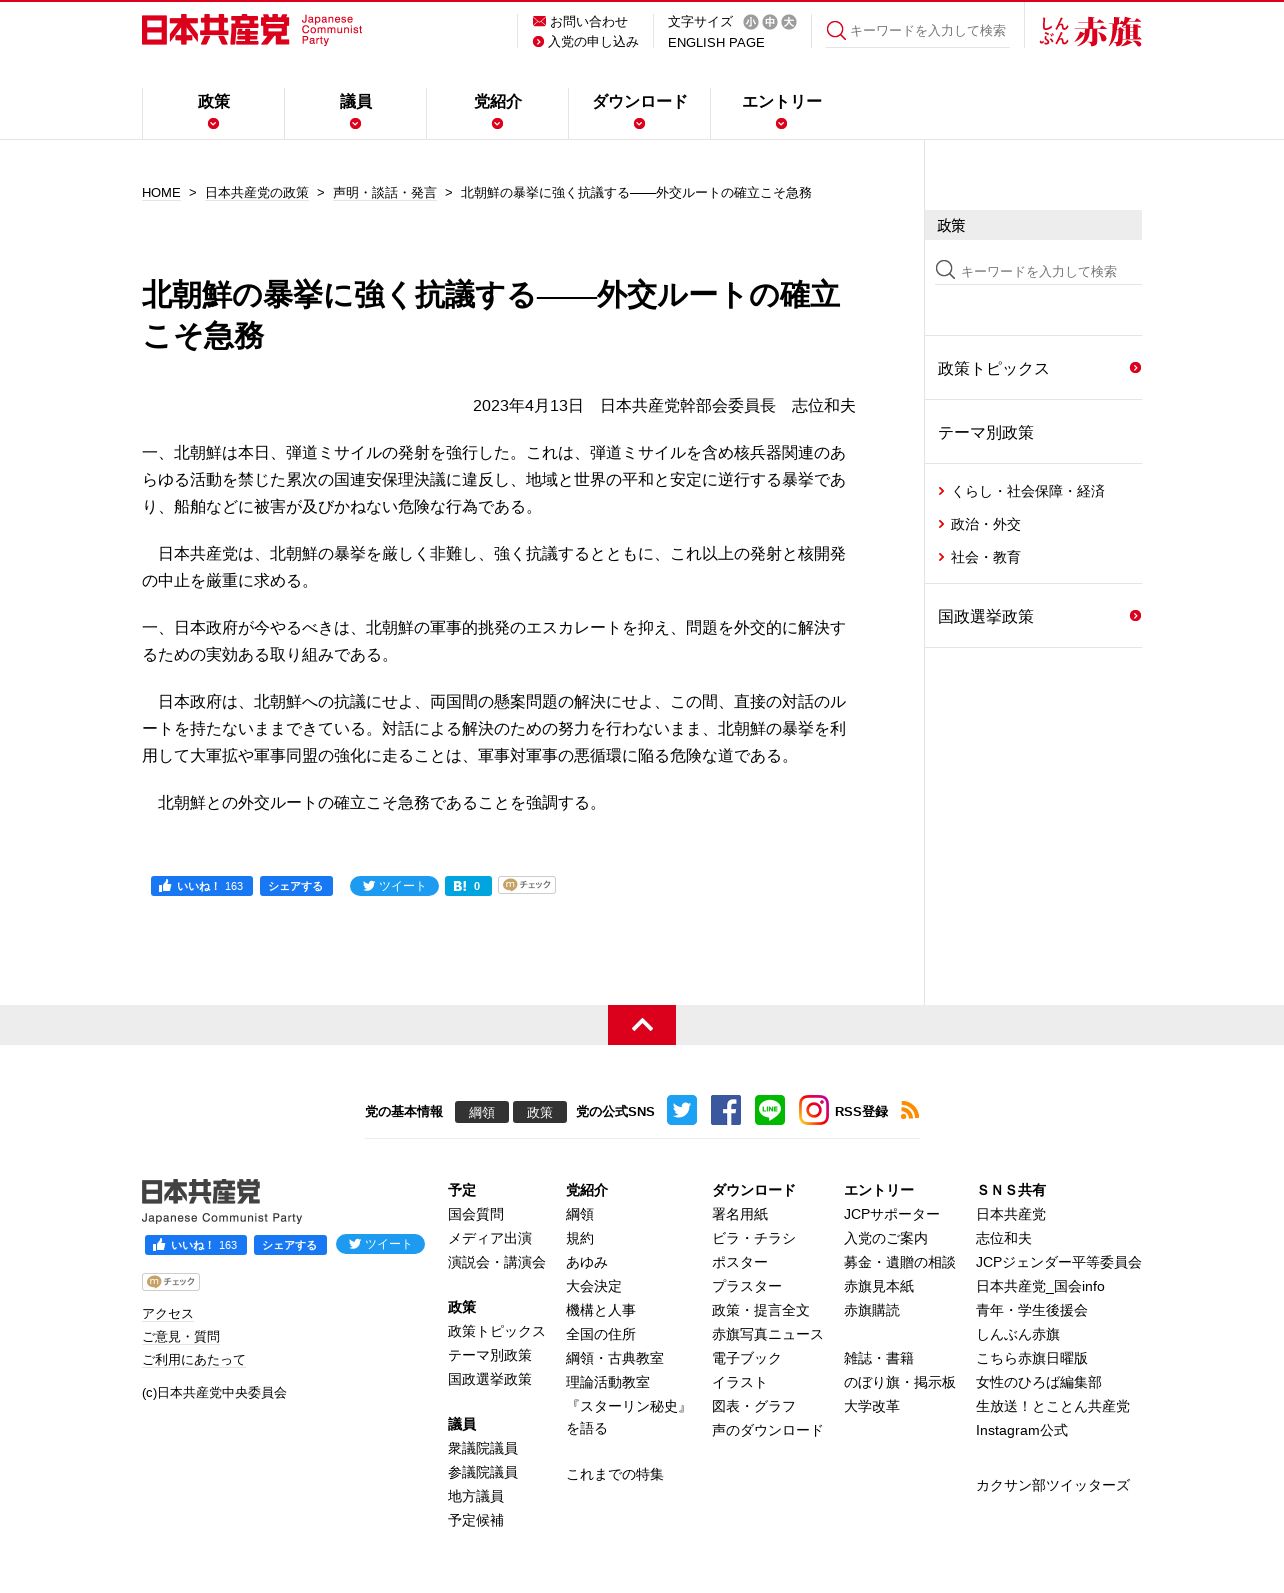Open 志位和夫 SNS footer link

point(1004,1238)
